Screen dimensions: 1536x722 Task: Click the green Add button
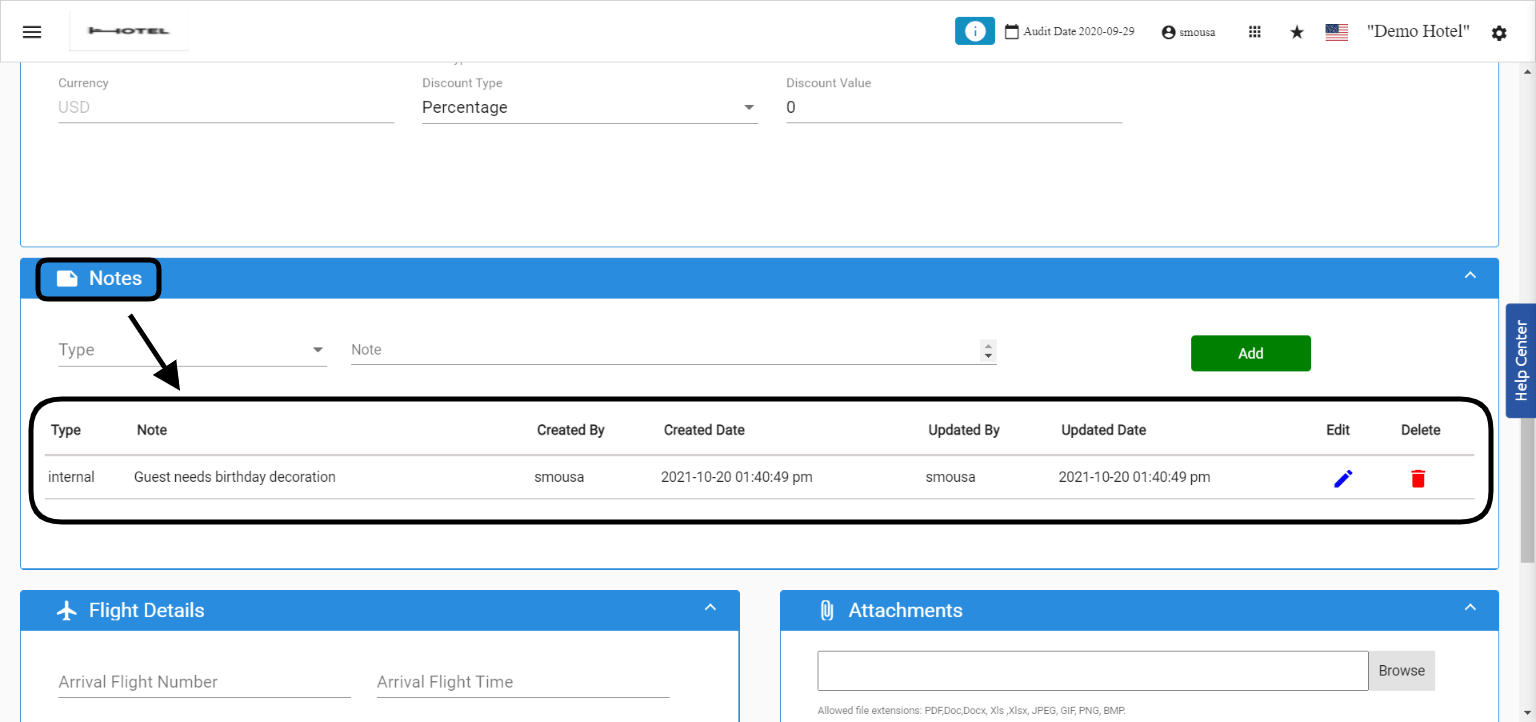(x=1250, y=353)
